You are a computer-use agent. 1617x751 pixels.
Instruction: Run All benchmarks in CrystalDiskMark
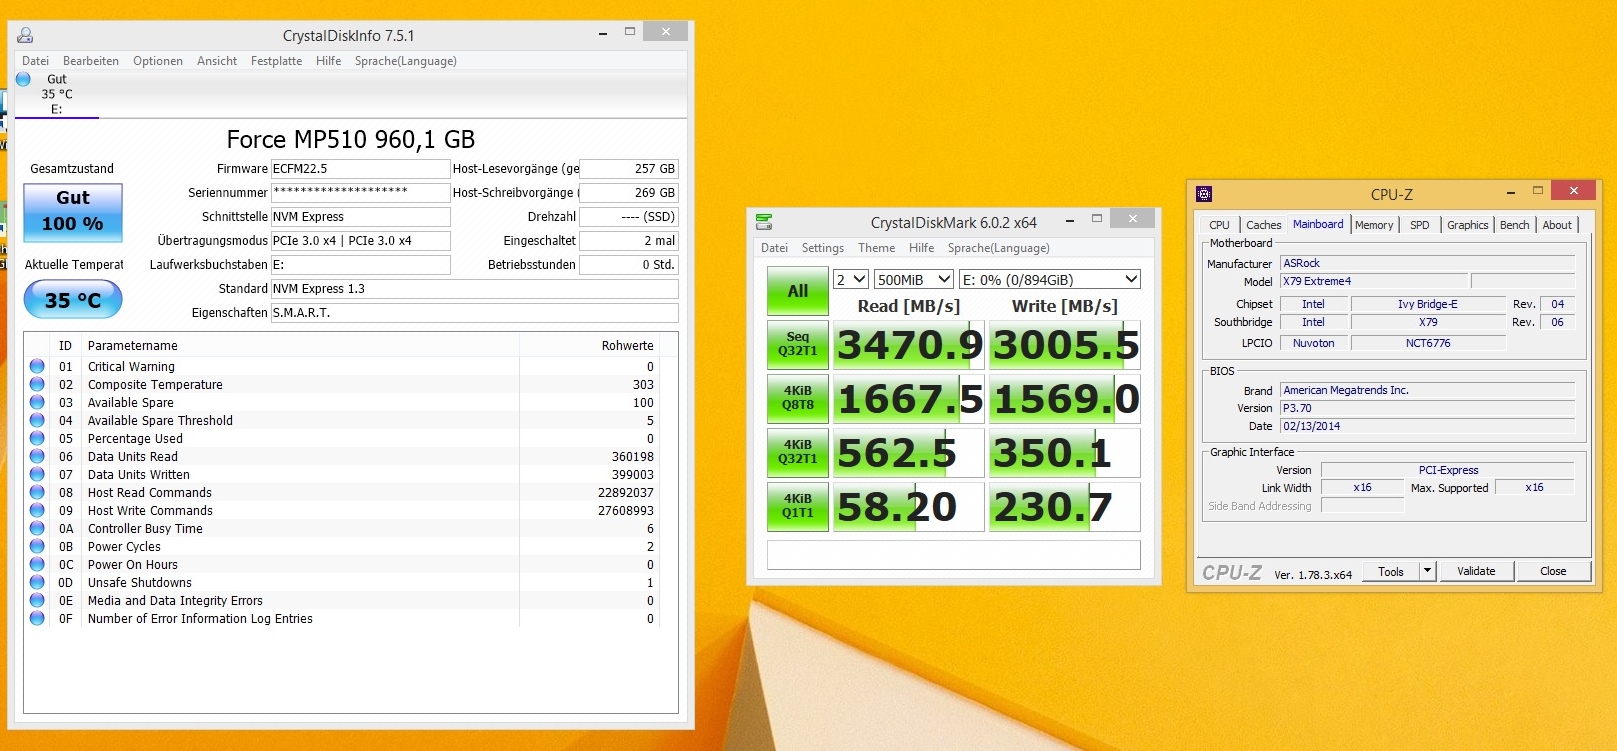[798, 291]
